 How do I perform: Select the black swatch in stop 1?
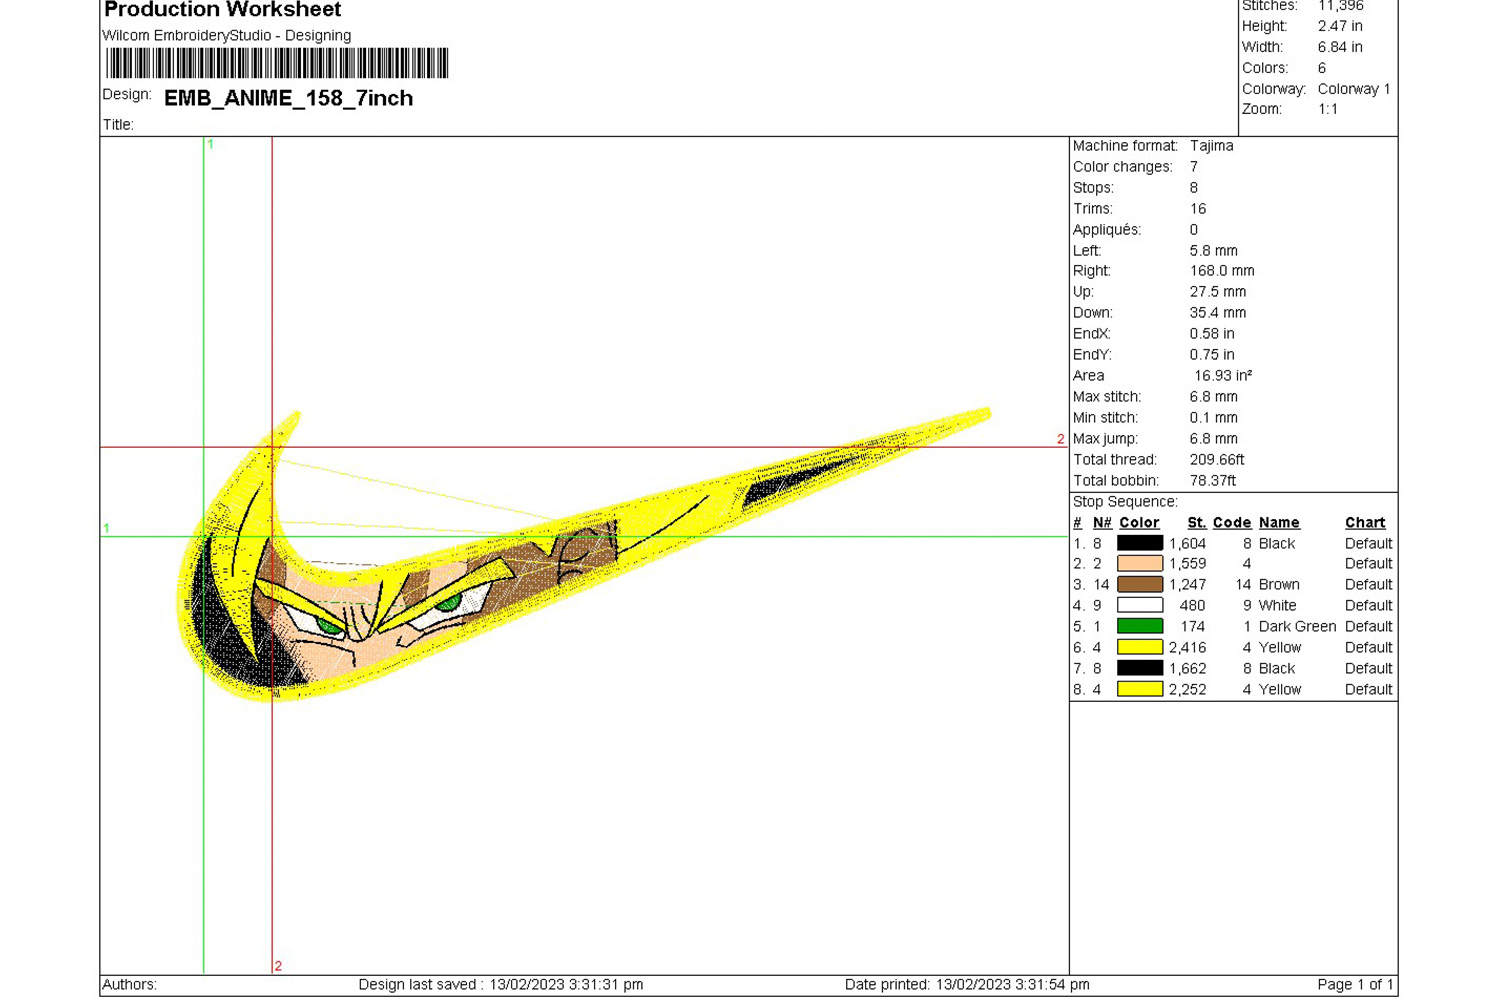click(x=1139, y=544)
